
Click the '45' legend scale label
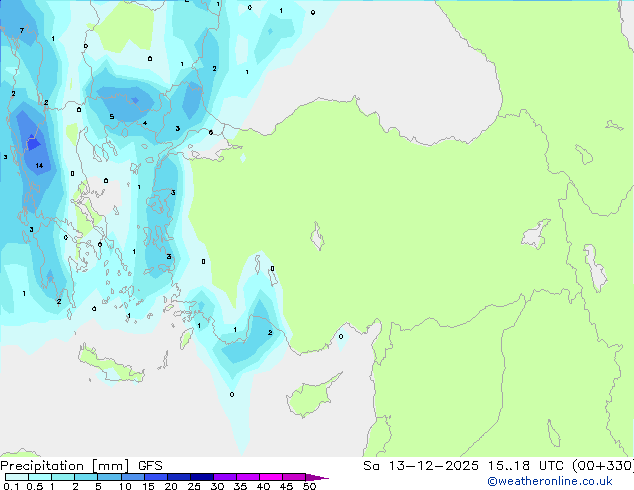(x=286, y=486)
